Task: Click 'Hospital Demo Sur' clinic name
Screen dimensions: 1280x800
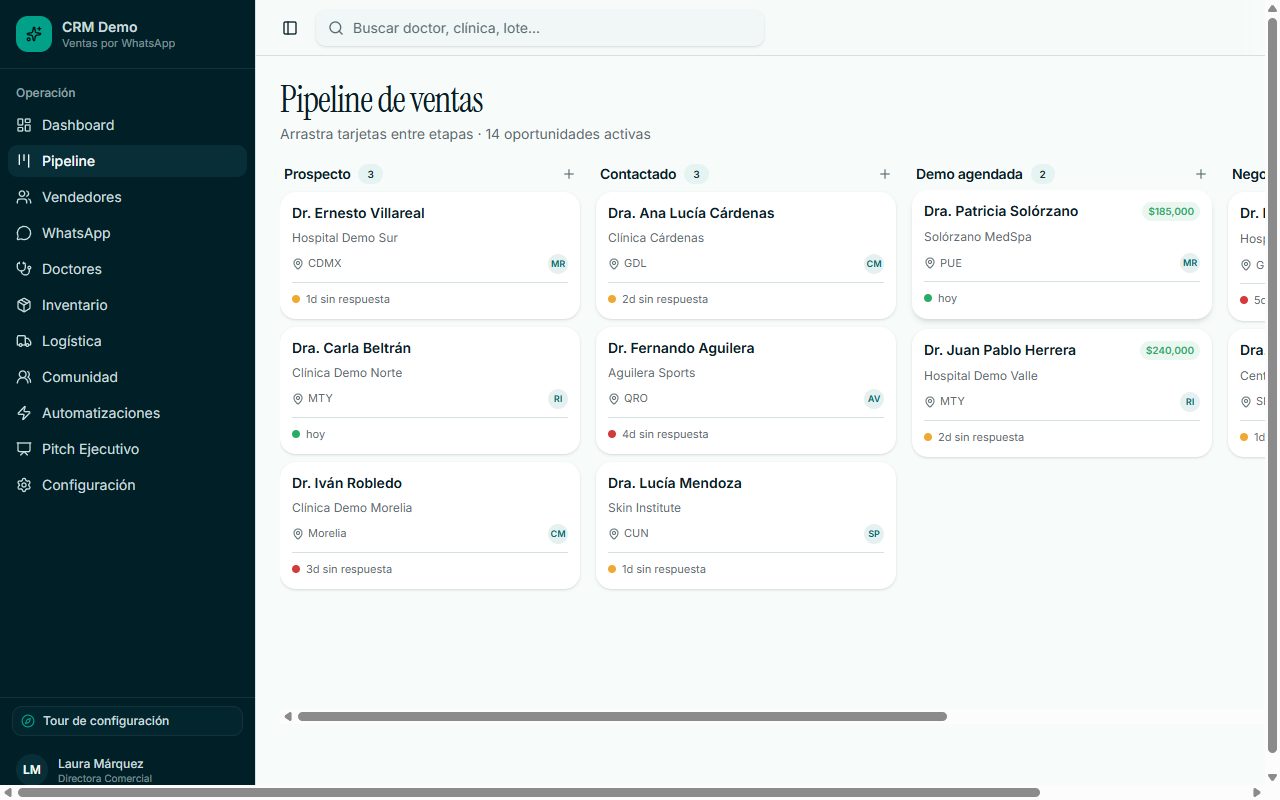Action: coord(345,238)
